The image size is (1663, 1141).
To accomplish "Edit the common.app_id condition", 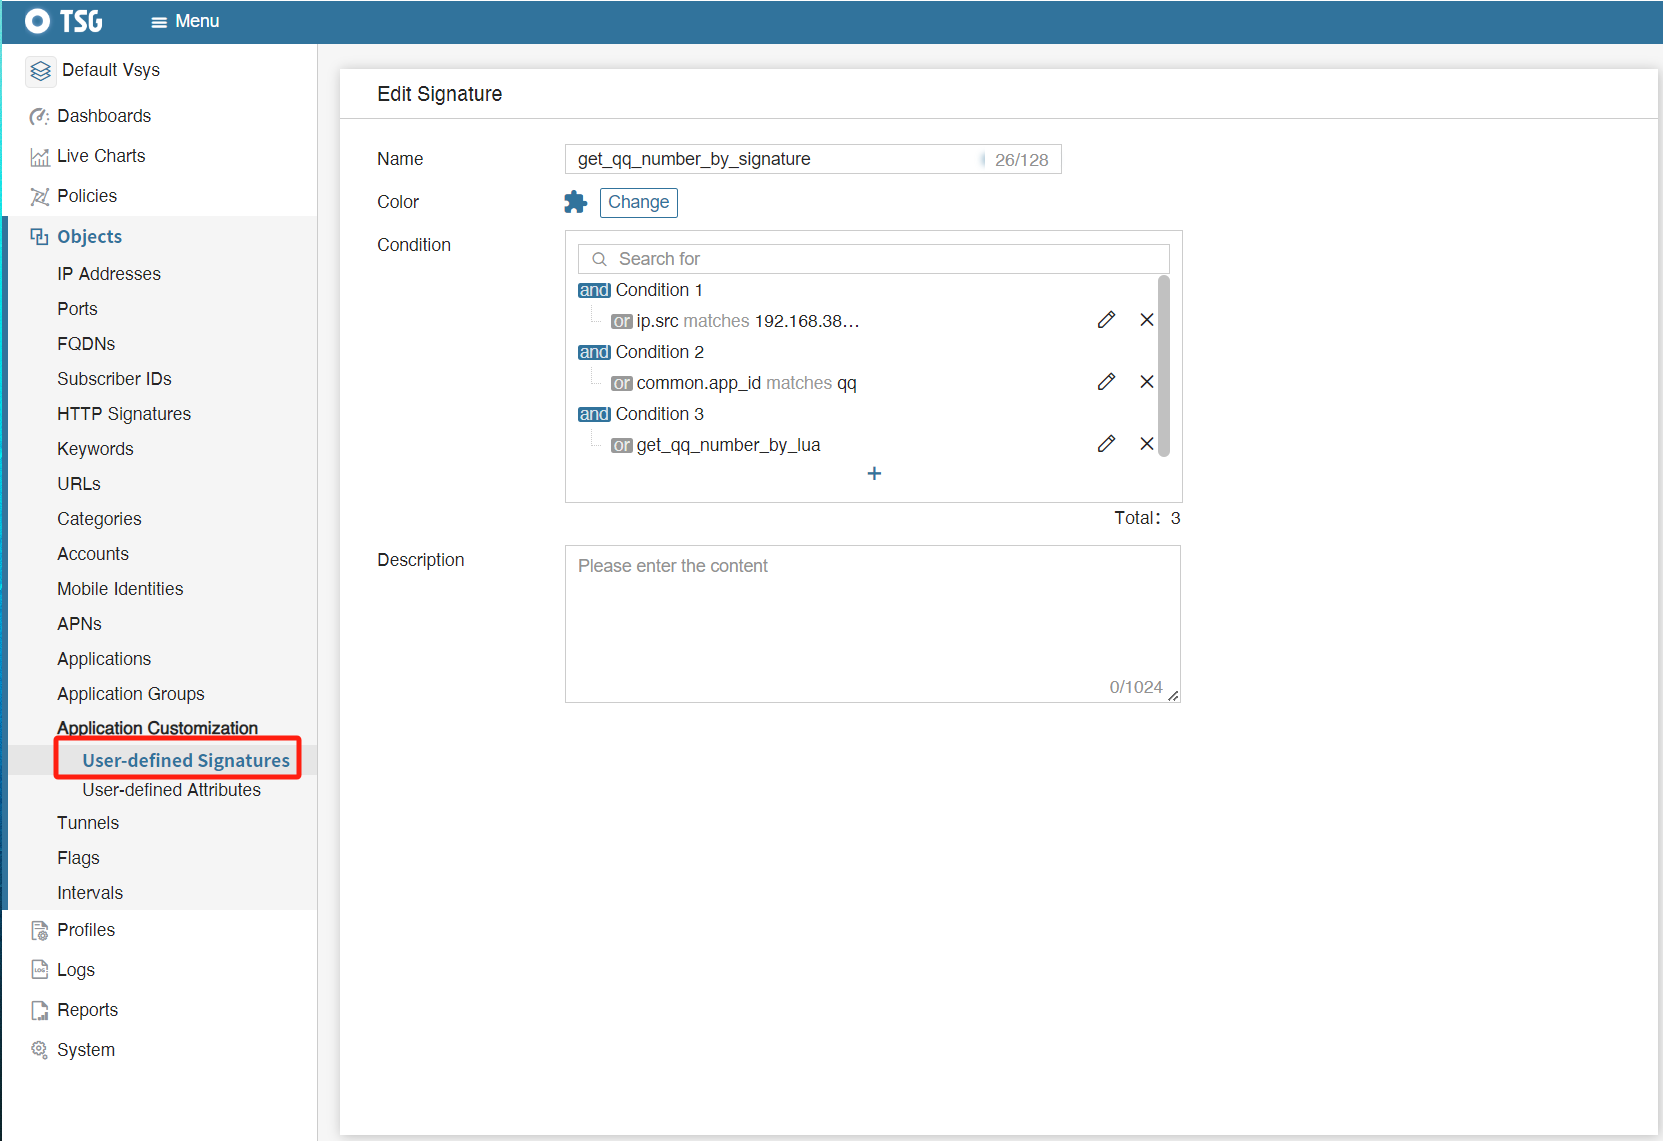I will click(1106, 382).
